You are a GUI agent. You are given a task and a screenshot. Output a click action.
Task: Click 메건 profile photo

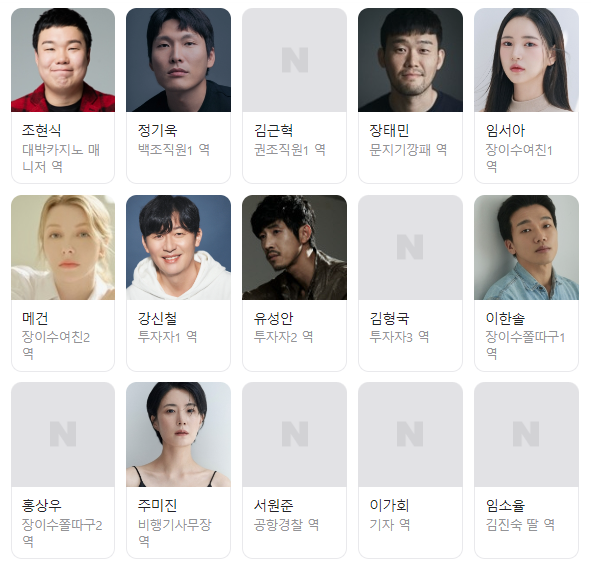coord(63,247)
